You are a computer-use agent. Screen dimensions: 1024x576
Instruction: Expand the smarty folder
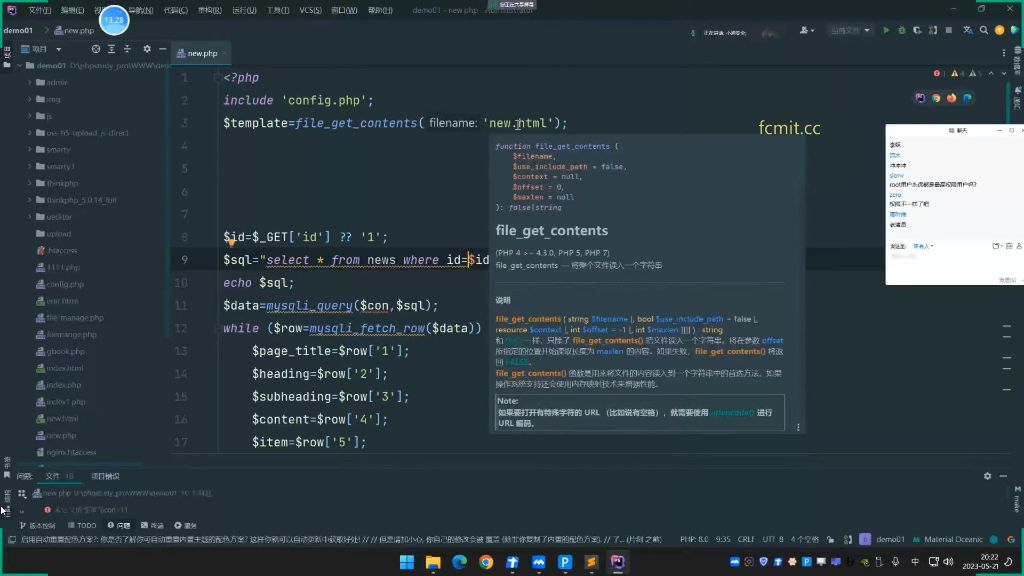click(29, 150)
